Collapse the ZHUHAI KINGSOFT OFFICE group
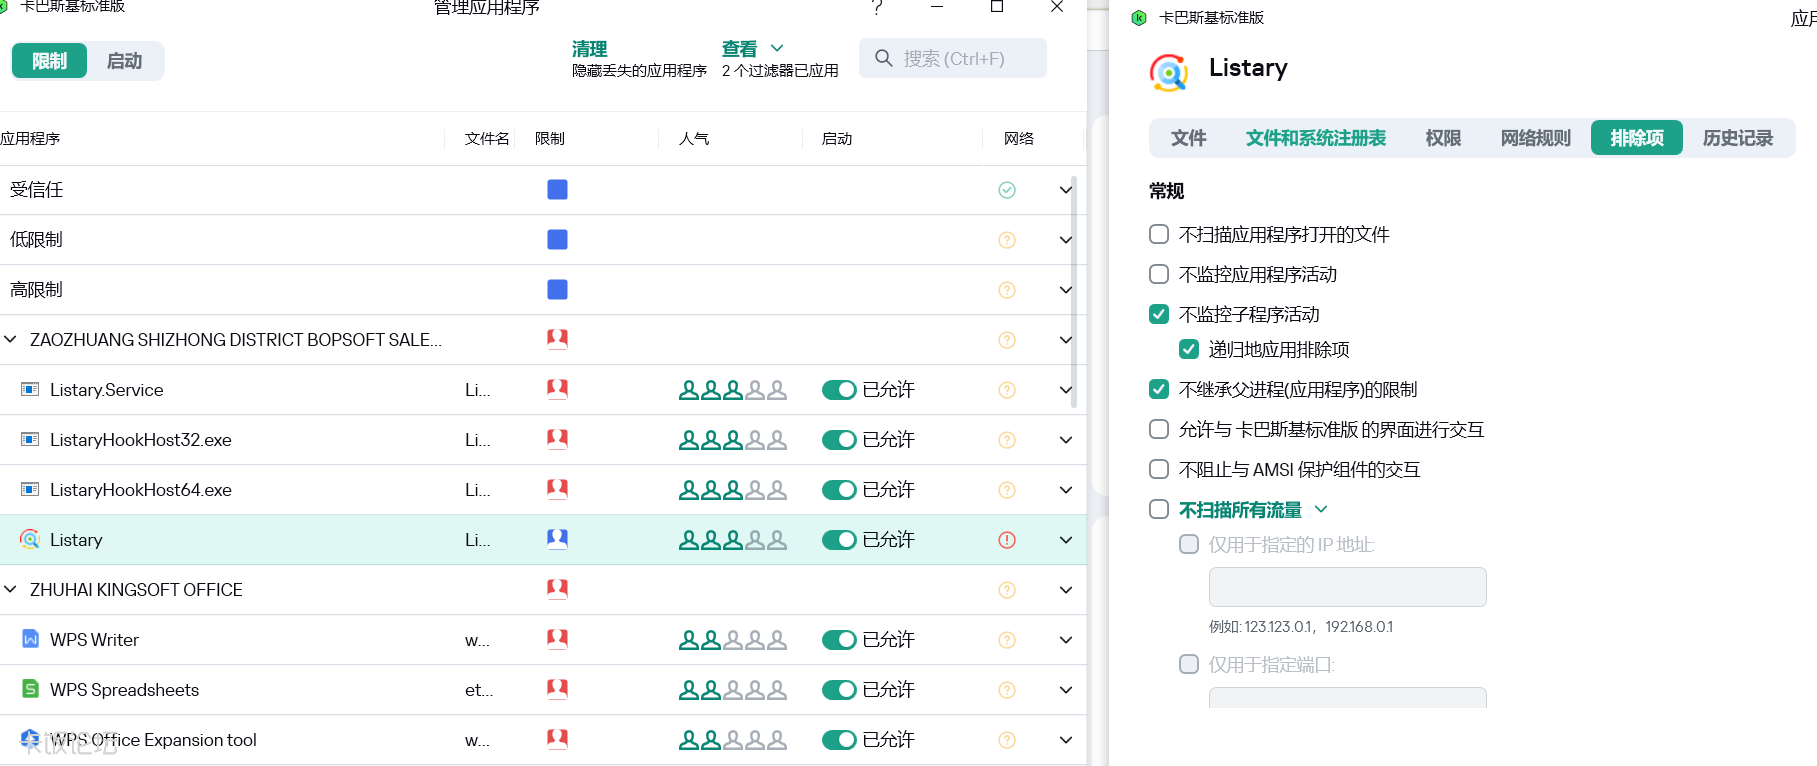The width and height of the screenshot is (1817, 766). pos(10,589)
